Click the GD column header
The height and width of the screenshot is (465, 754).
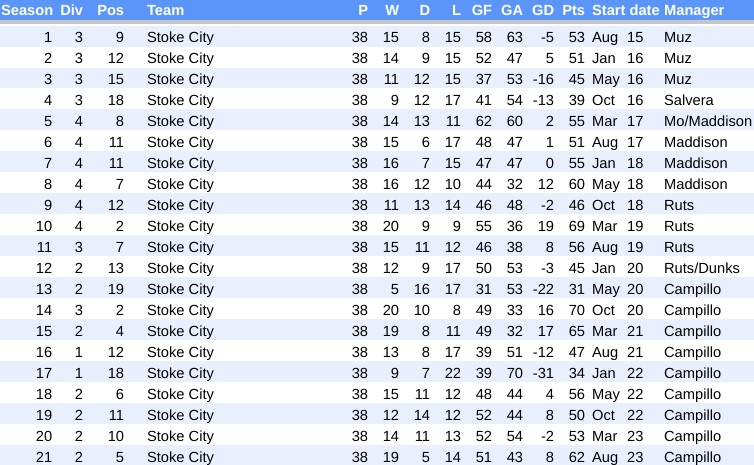[x=543, y=10]
